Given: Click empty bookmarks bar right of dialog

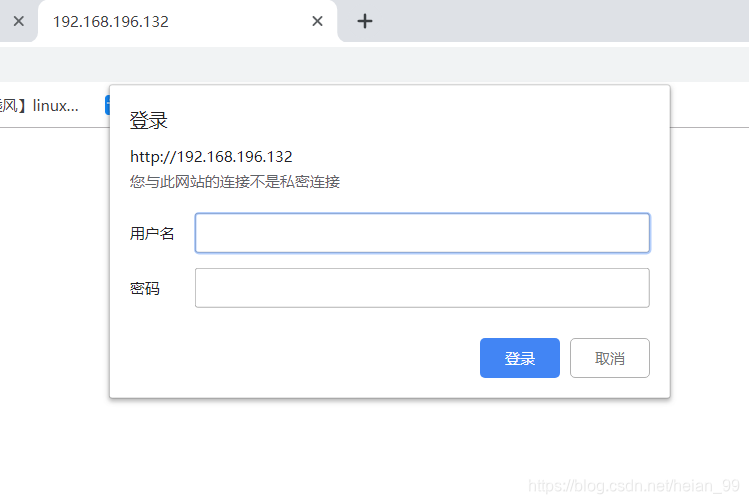Looking at the screenshot, I should [x=708, y=106].
